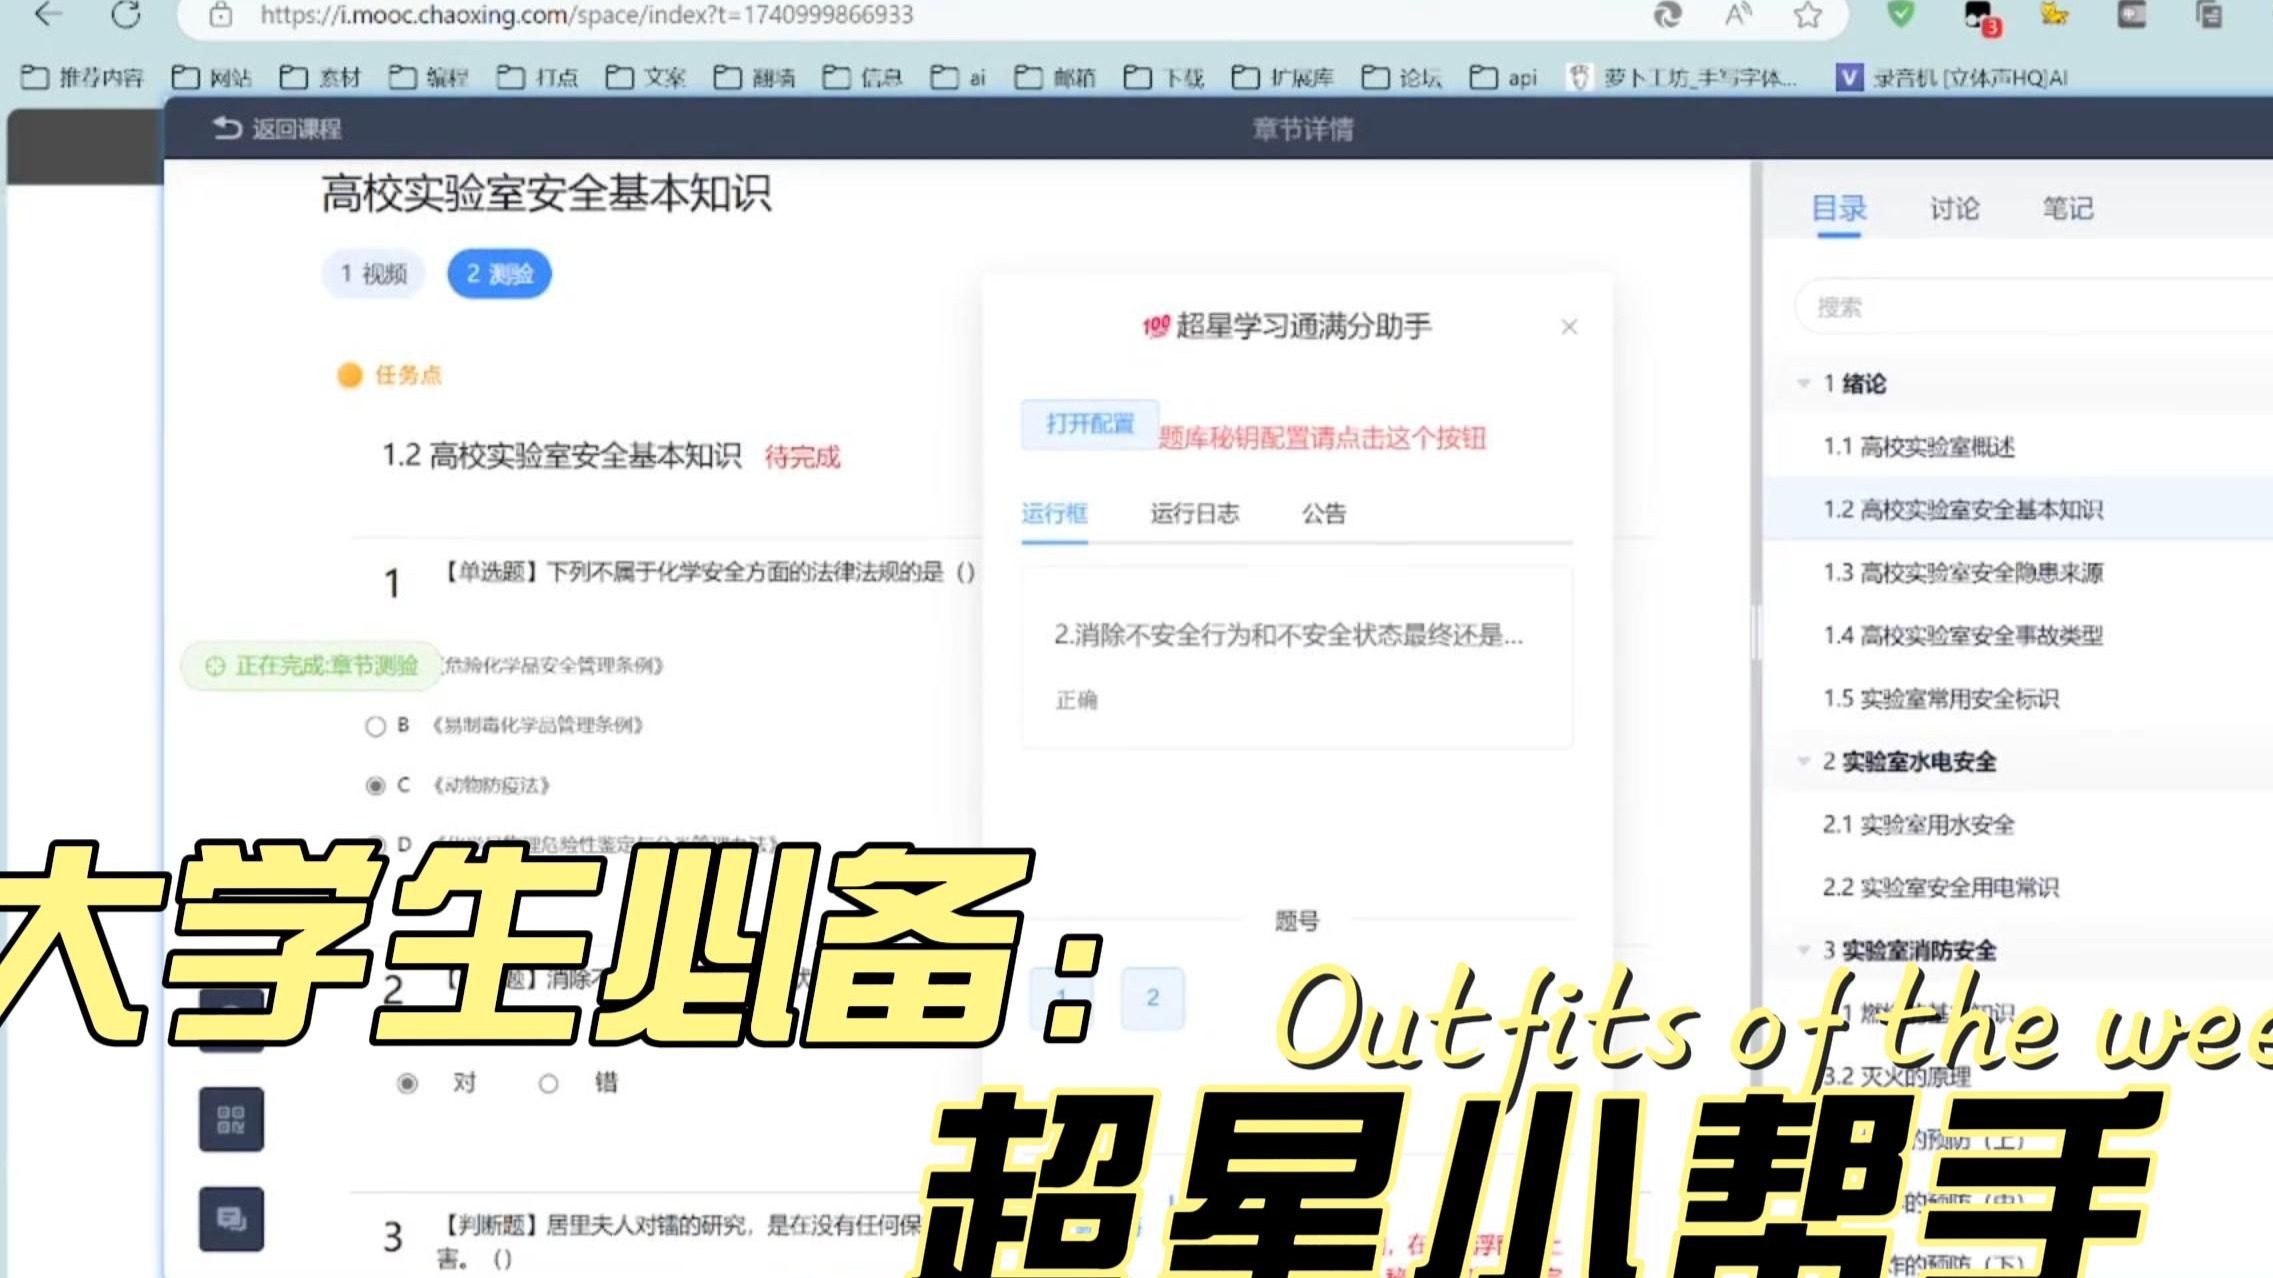Open the ai bookmark folder
The width and height of the screenshot is (2273, 1278).
958,77
